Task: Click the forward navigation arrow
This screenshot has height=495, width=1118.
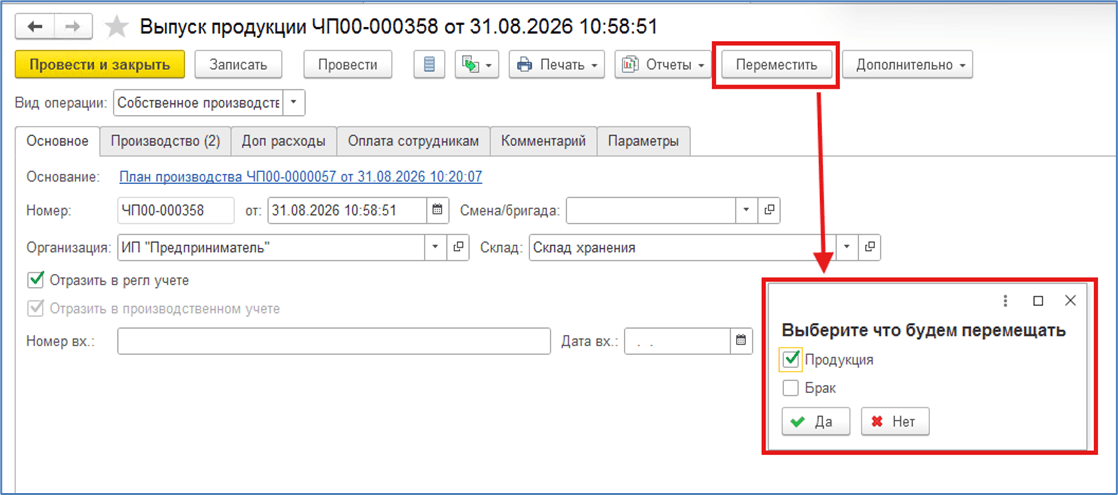Action: 73,26
